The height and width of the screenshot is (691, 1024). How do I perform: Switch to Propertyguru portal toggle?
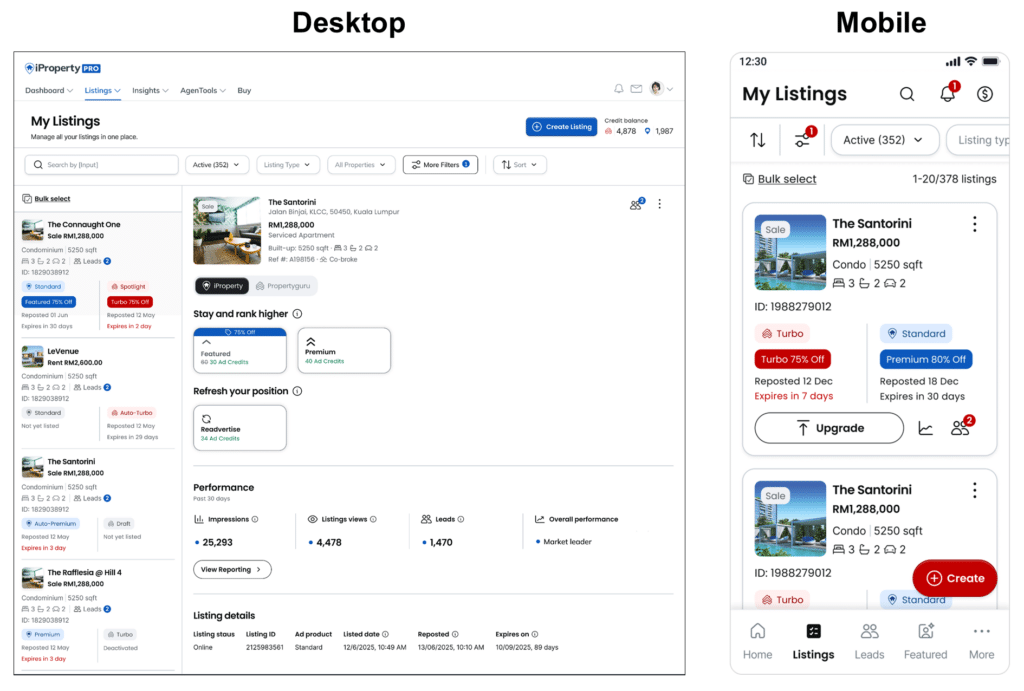point(284,286)
